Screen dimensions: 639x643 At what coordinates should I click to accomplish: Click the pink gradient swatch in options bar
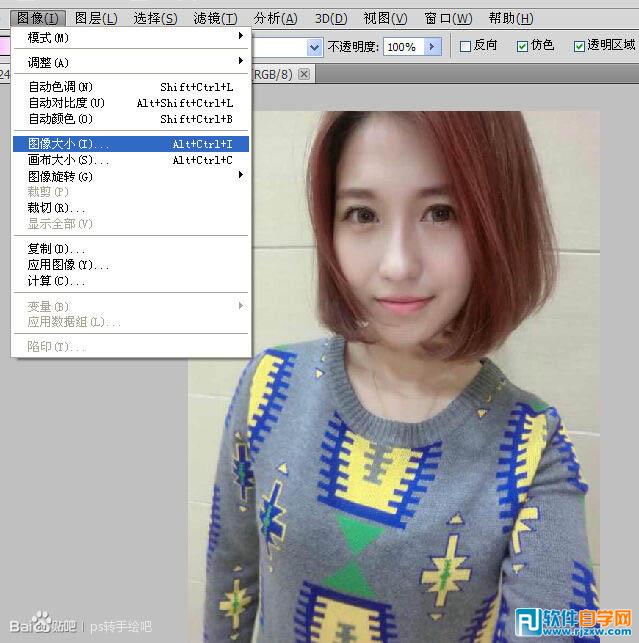pos(5,46)
